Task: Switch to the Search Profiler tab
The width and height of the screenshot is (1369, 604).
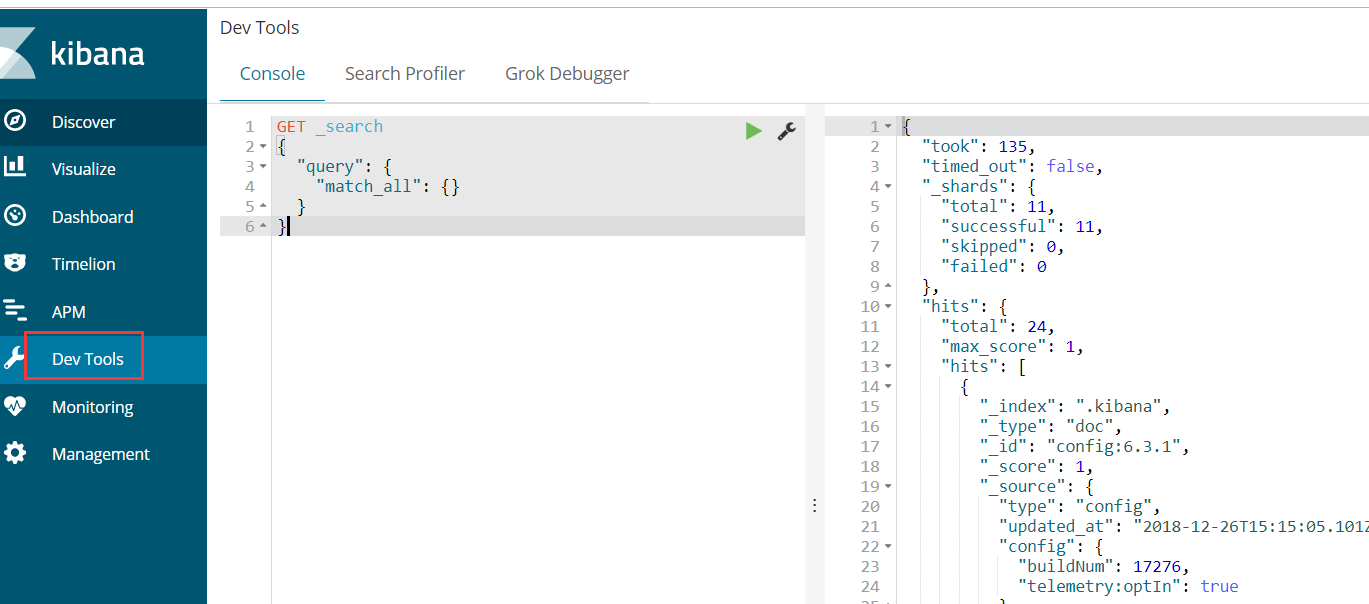Action: click(x=405, y=74)
